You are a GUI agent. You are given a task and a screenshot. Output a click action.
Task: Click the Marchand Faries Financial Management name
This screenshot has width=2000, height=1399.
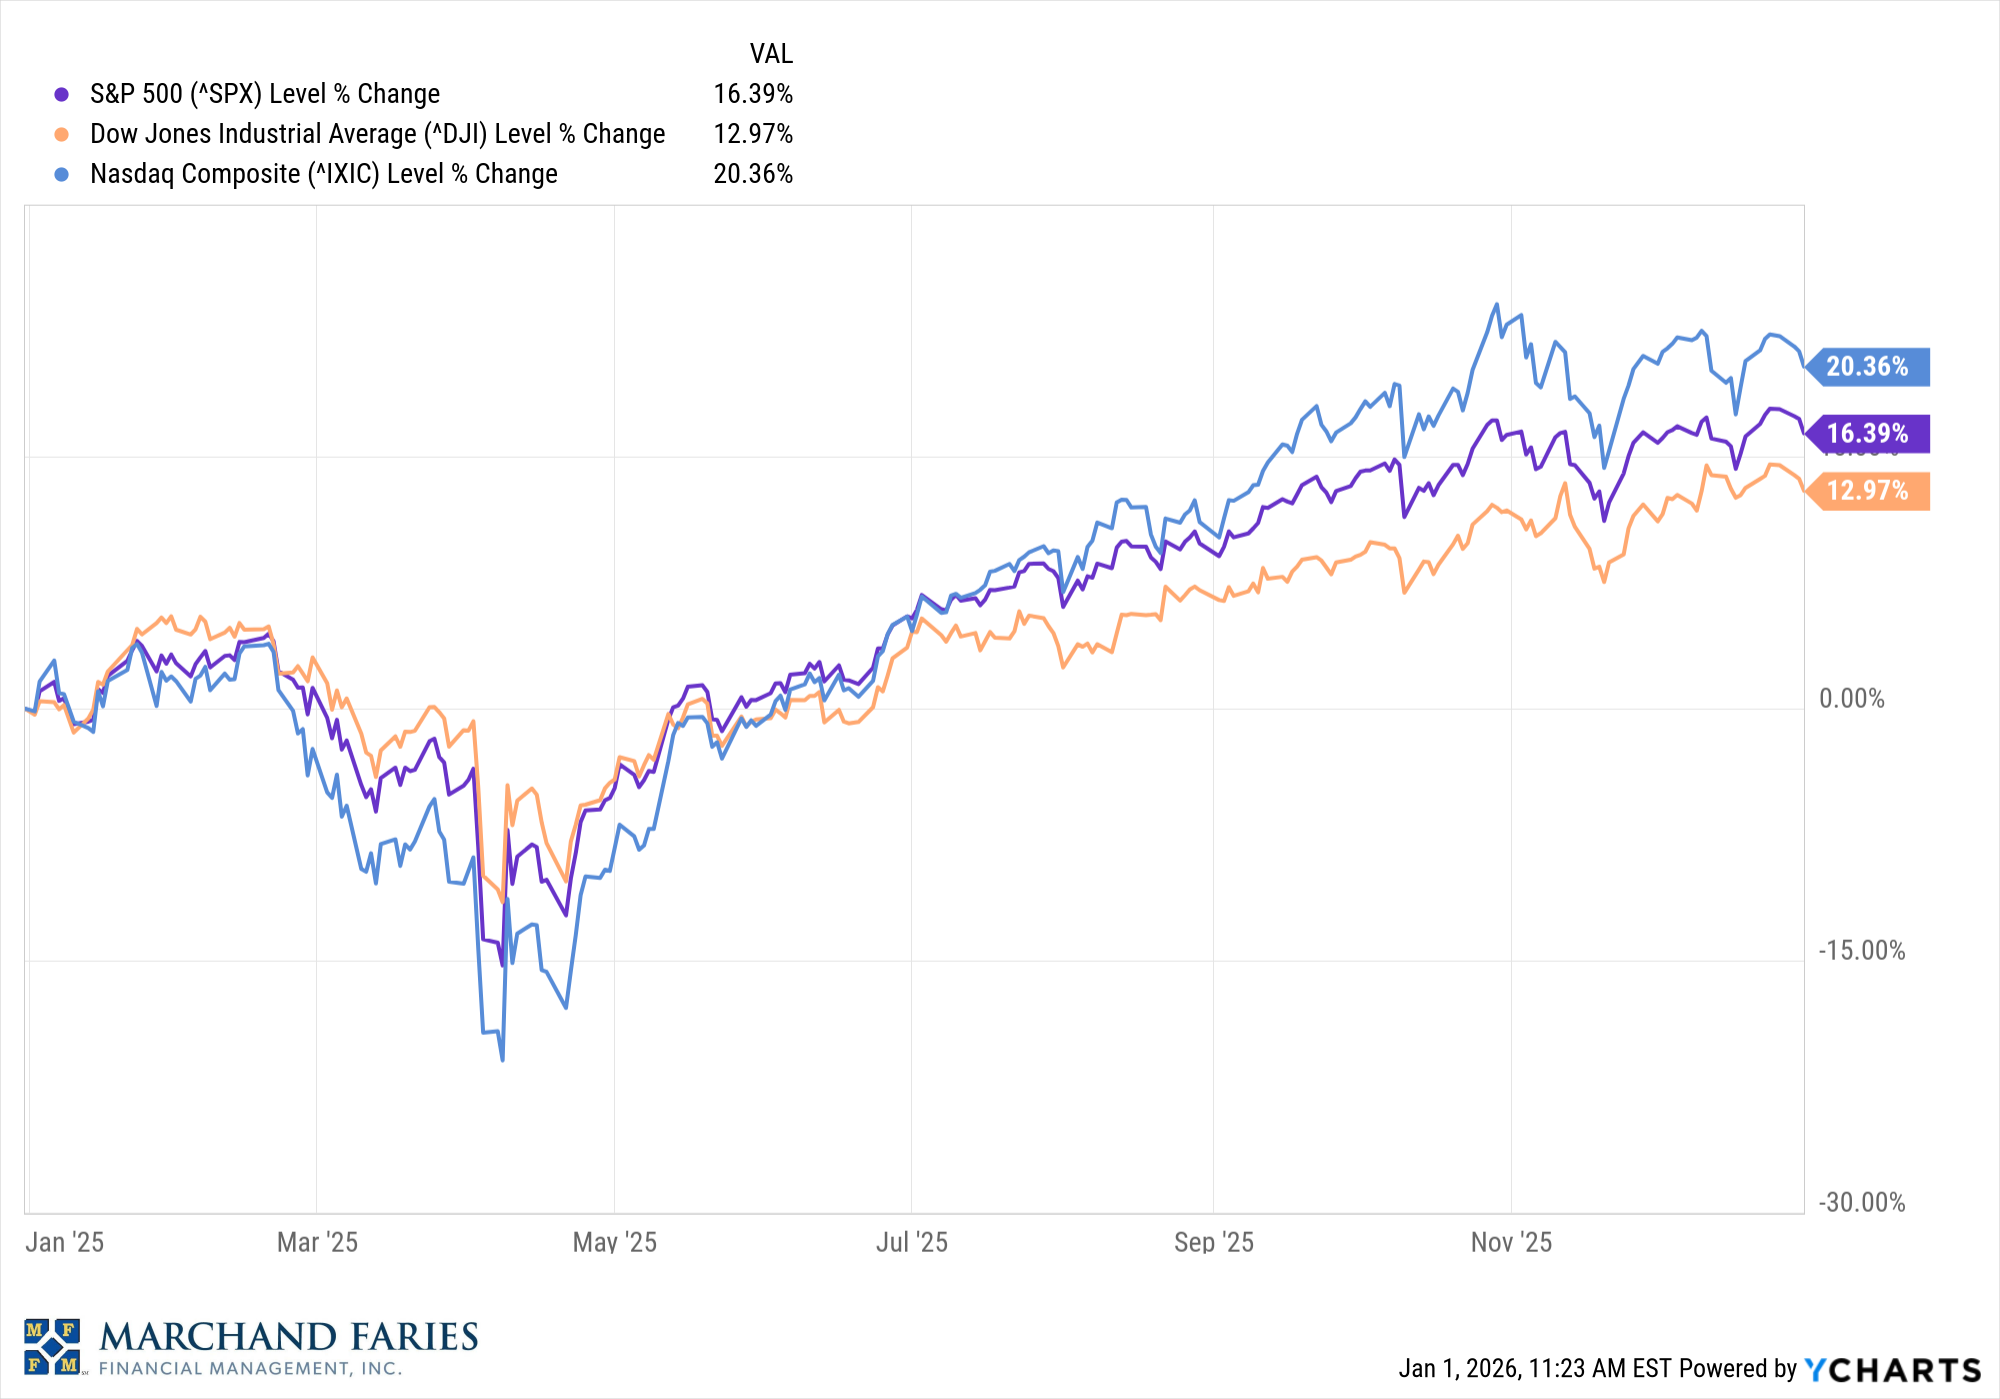(288, 1346)
